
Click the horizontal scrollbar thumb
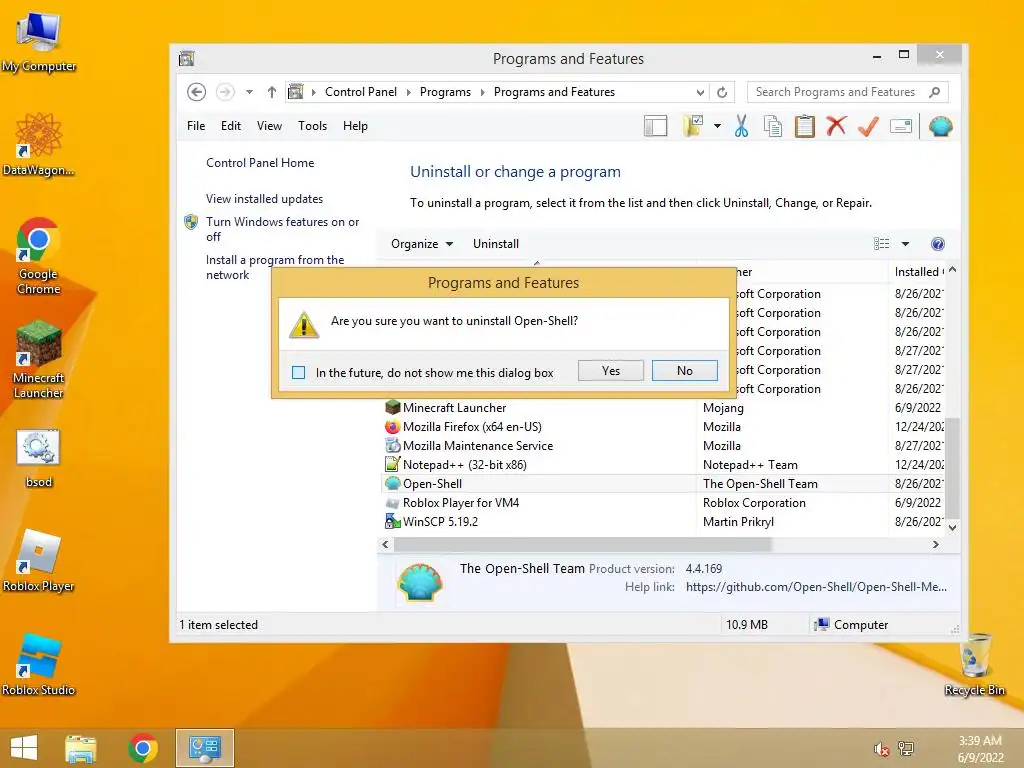[x=583, y=544]
